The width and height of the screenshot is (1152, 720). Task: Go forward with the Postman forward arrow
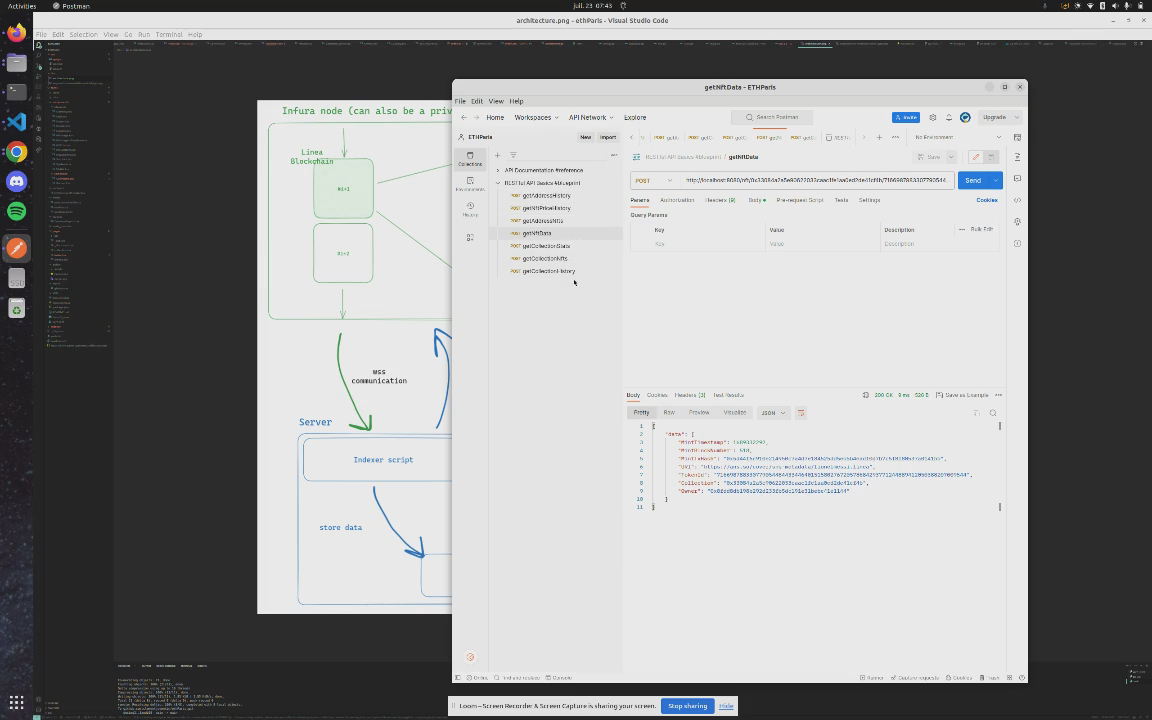[x=476, y=118]
